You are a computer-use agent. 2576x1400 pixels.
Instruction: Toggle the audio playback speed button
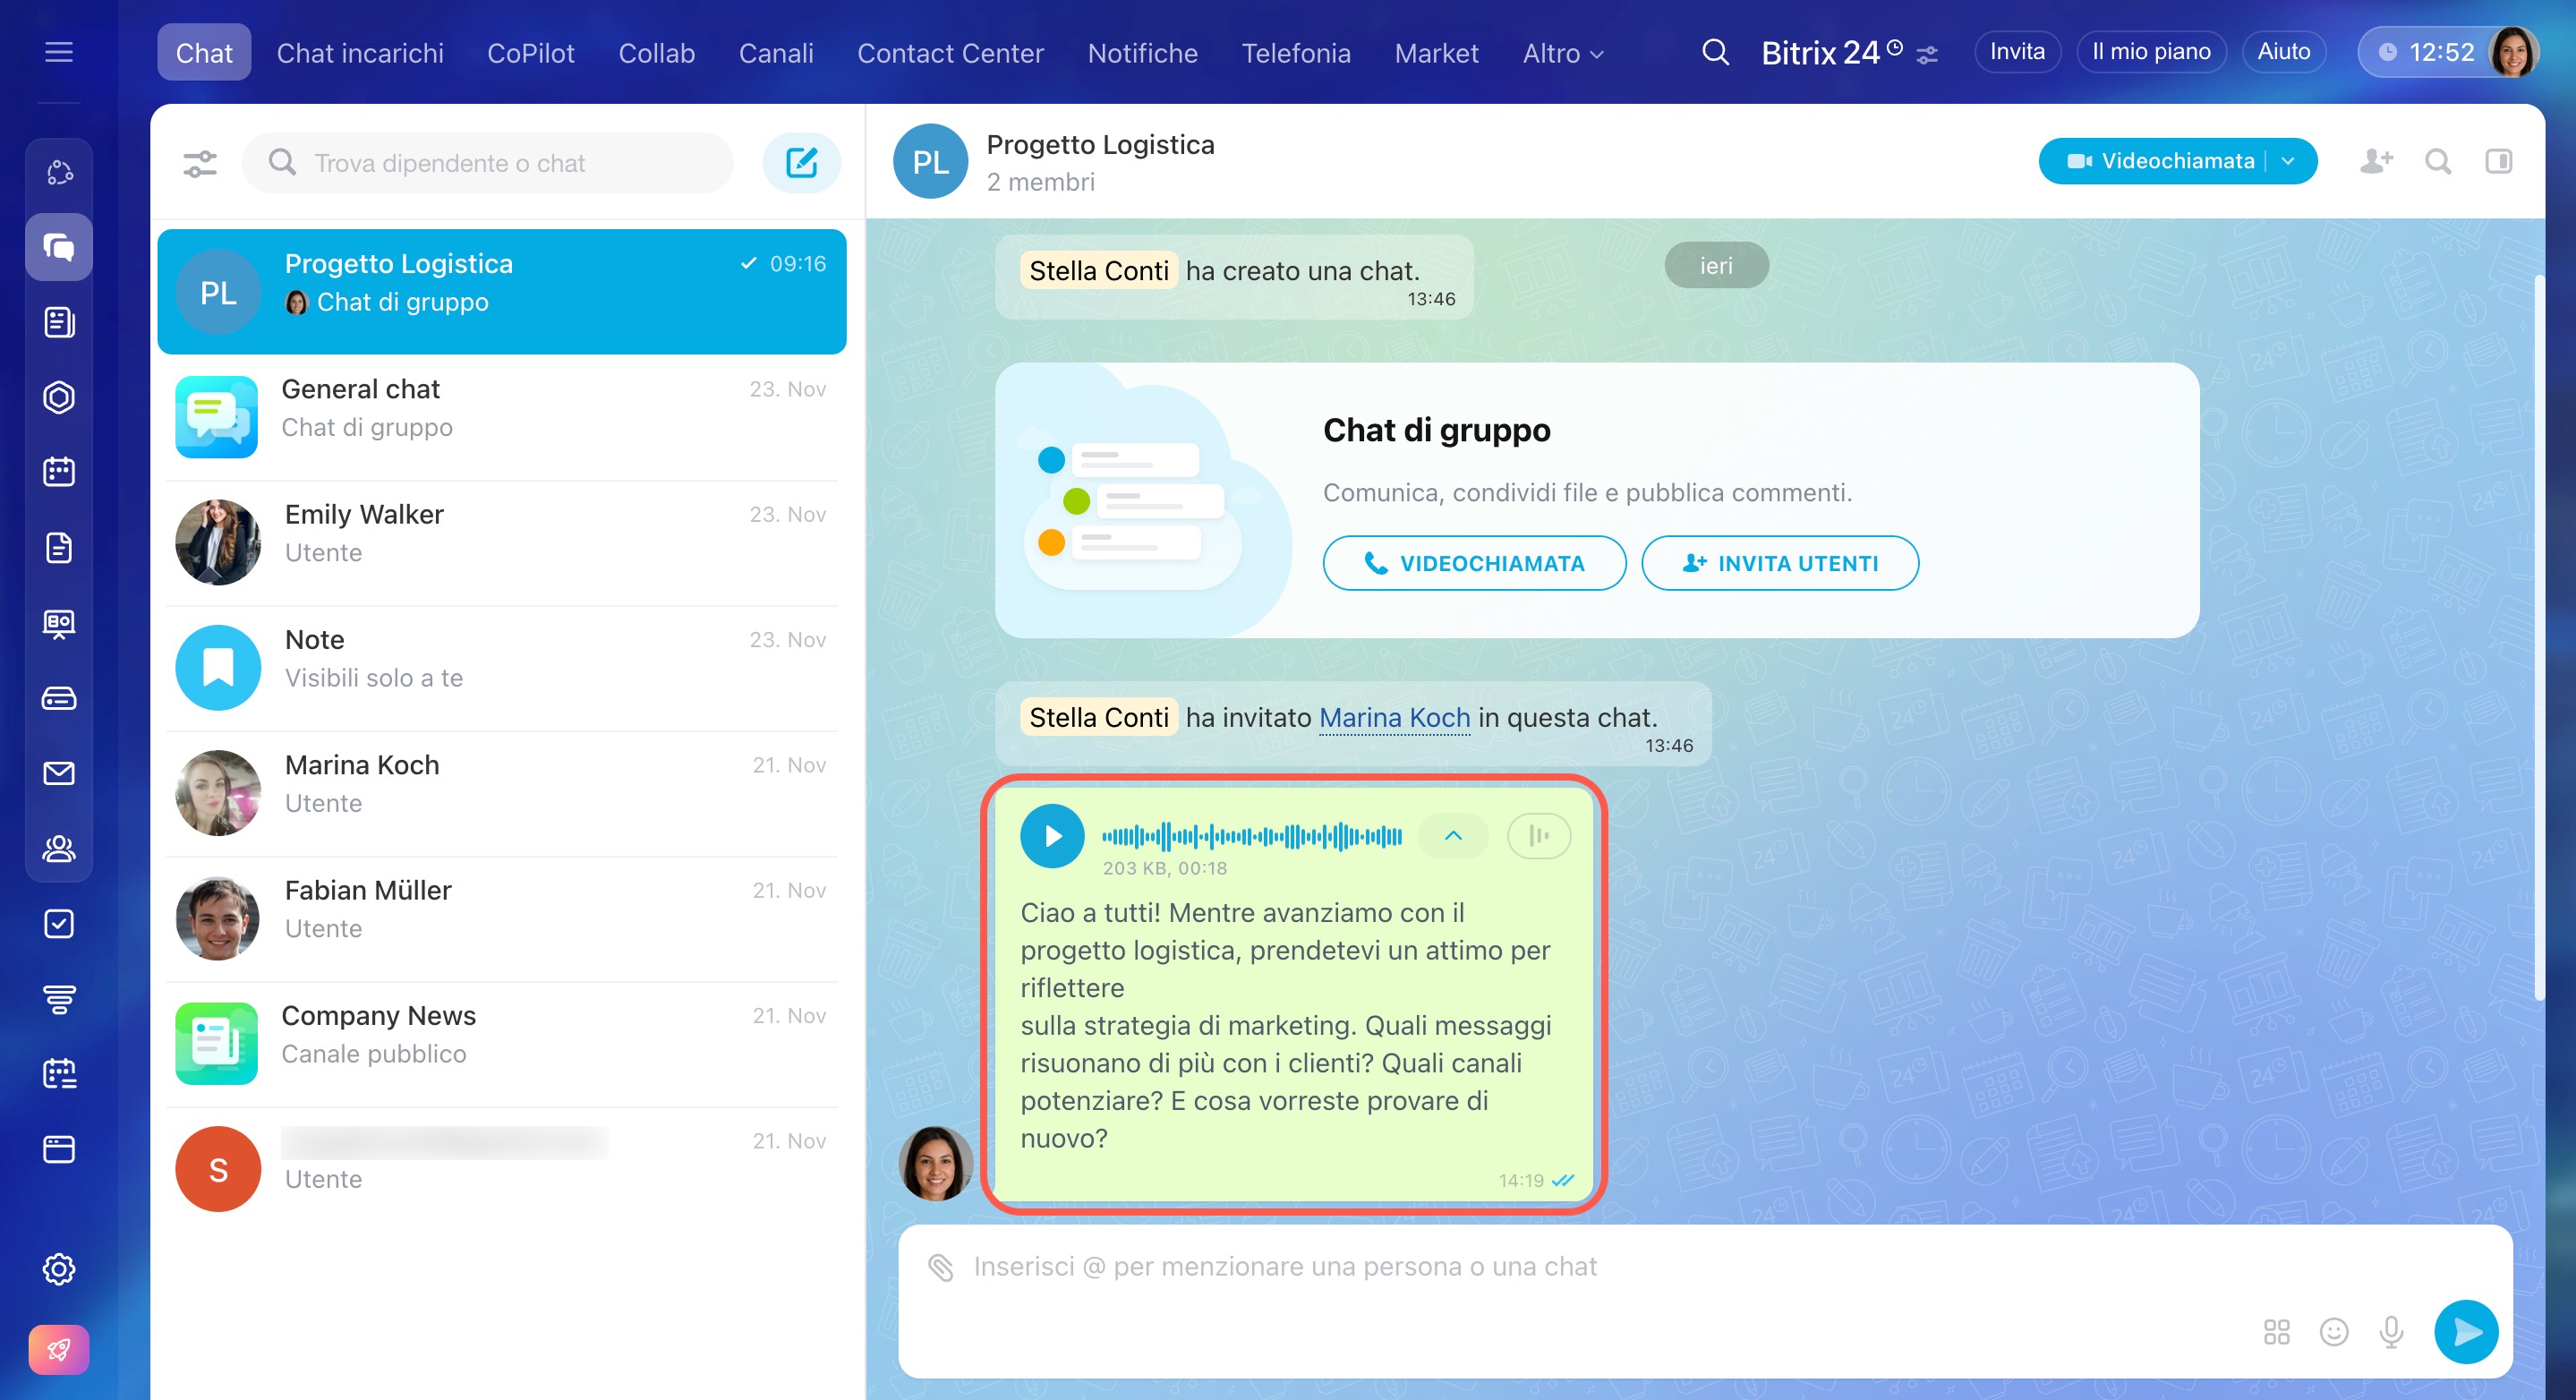click(1538, 836)
